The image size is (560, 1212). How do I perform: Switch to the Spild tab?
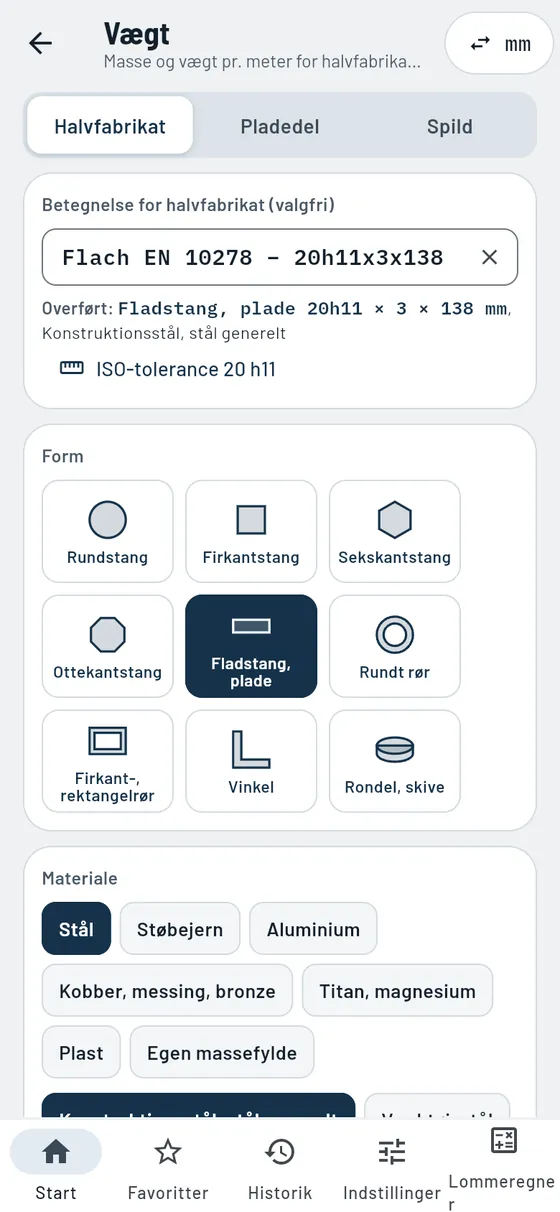pyautogui.click(x=450, y=126)
